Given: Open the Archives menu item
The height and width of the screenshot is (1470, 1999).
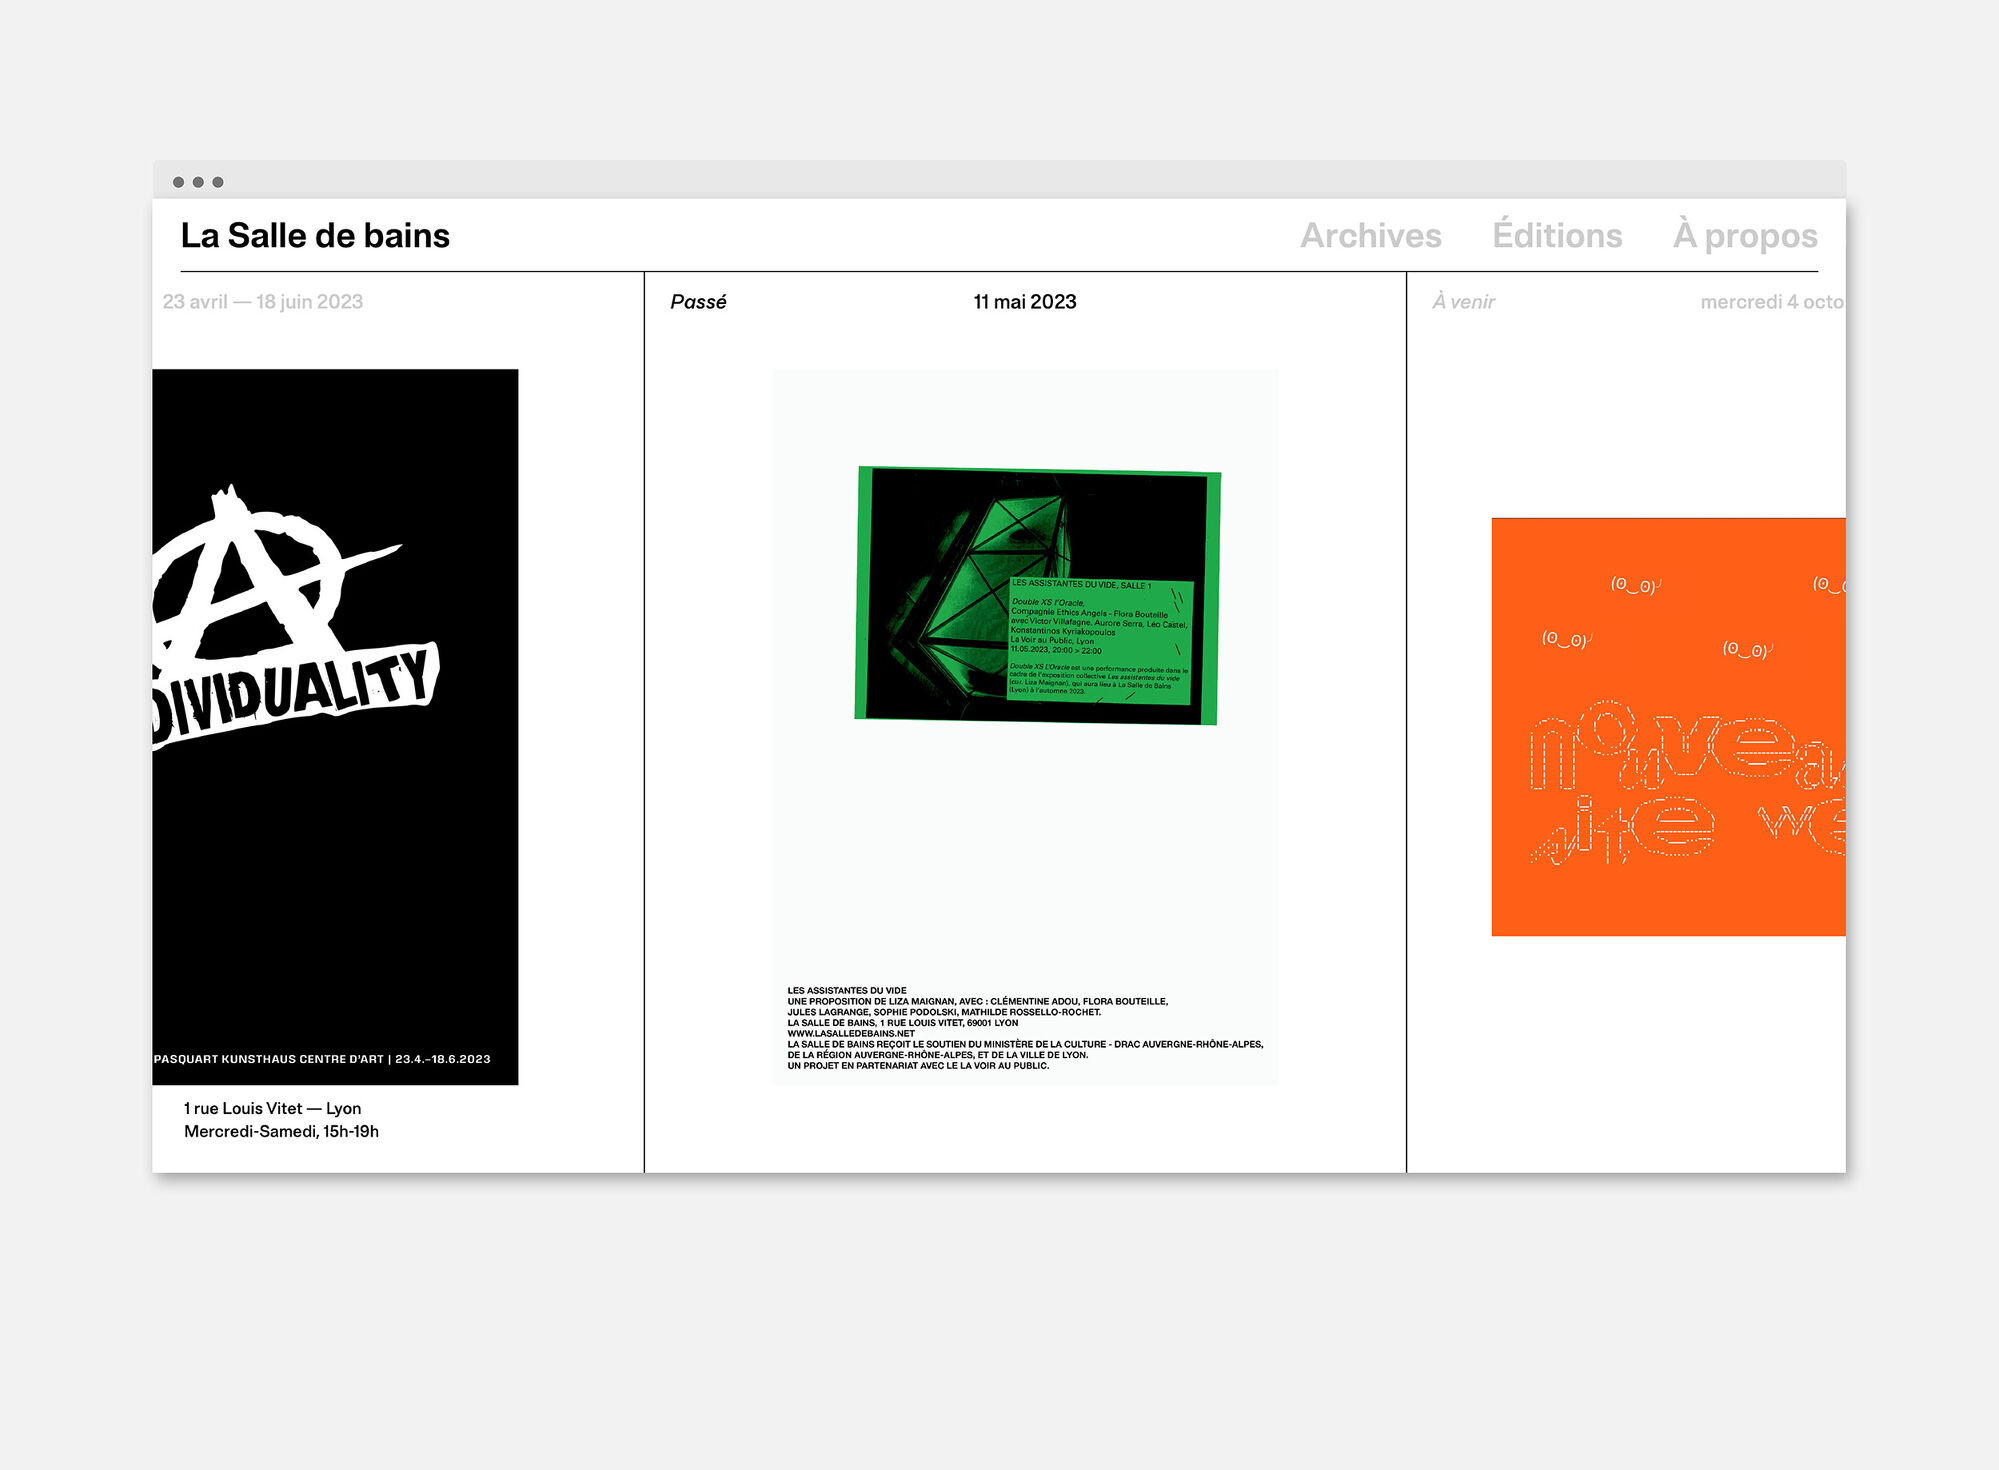Looking at the screenshot, I should pyautogui.click(x=1370, y=236).
